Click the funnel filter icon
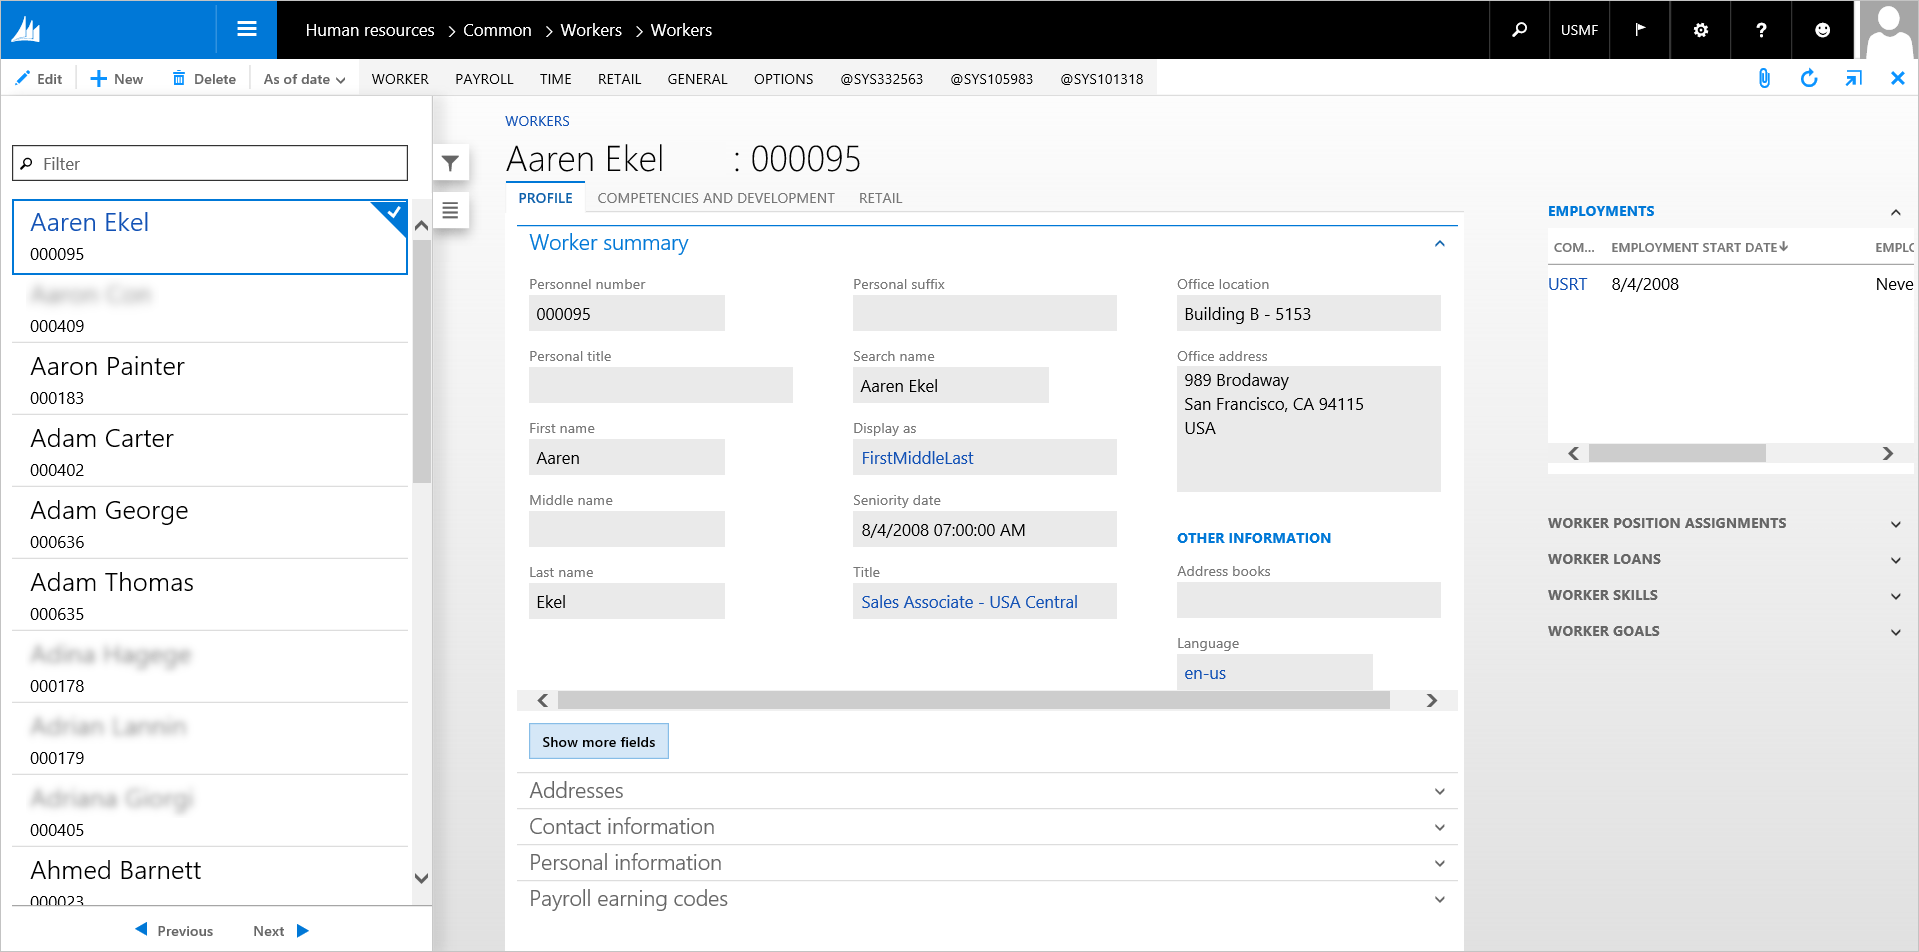 450,163
